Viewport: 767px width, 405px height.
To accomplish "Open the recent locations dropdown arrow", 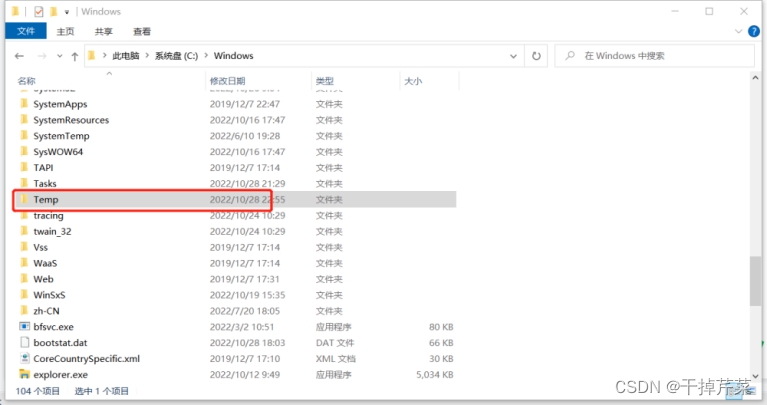I will tap(60, 56).
